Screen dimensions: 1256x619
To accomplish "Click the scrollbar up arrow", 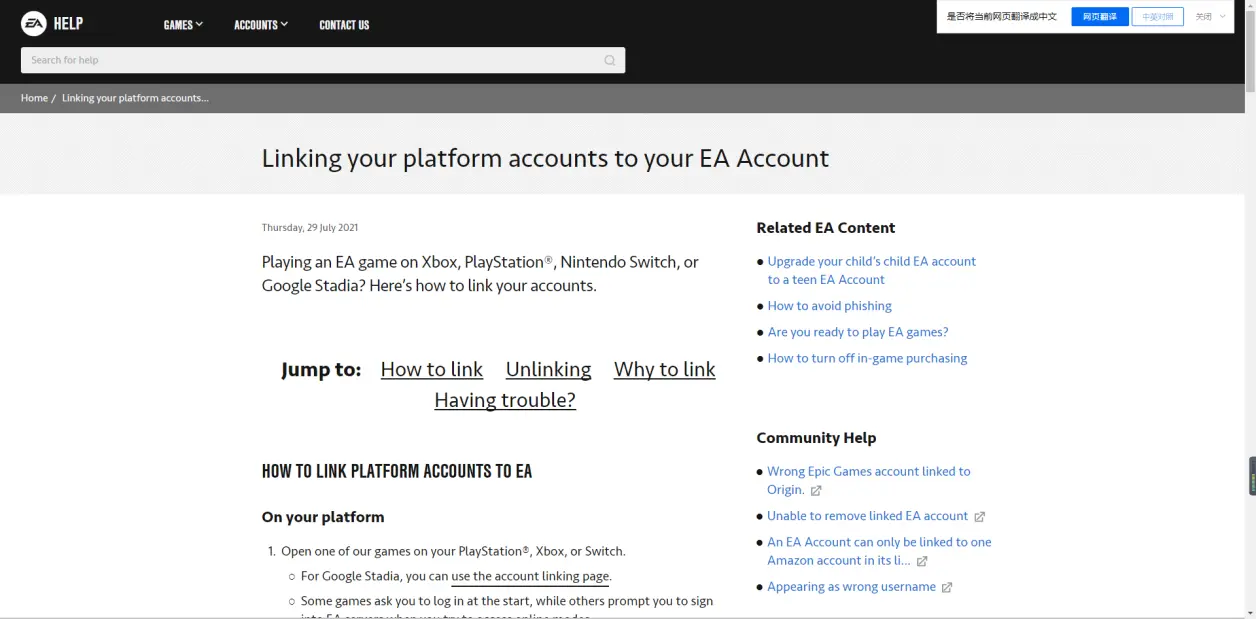I will click(x=1250, y=5).
